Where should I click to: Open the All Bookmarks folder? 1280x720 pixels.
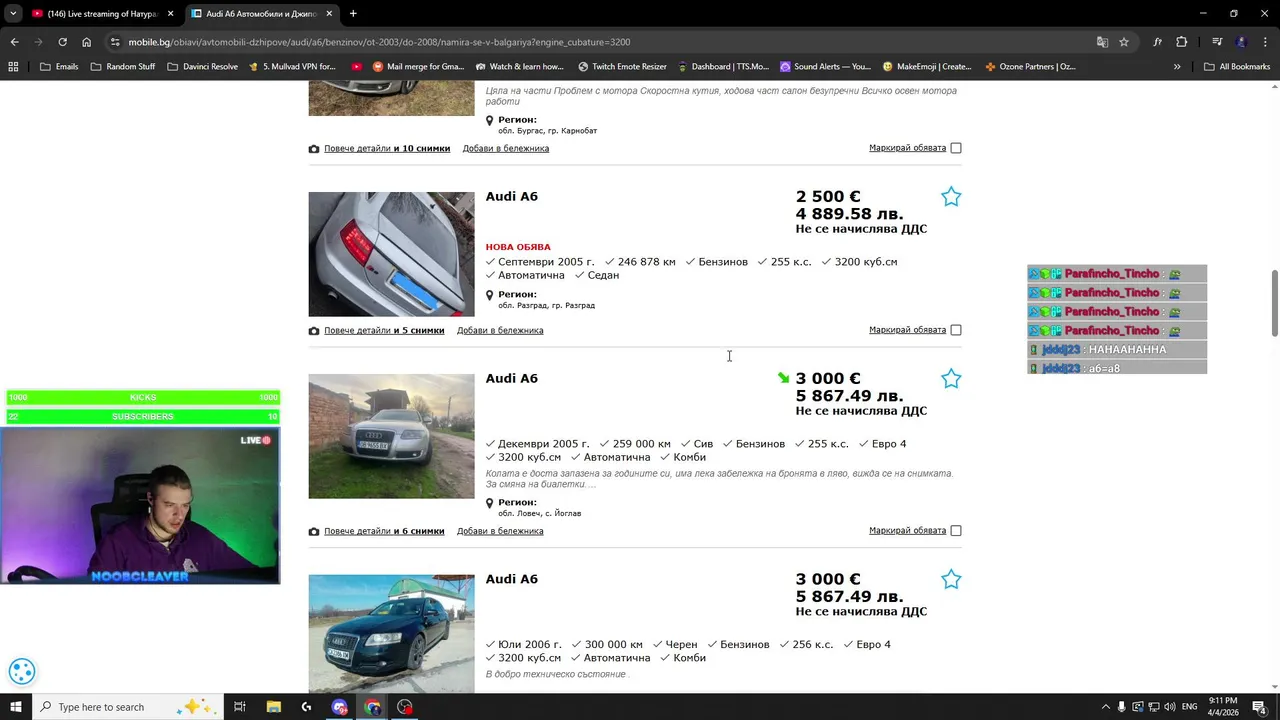click(x=1237, y=67)
